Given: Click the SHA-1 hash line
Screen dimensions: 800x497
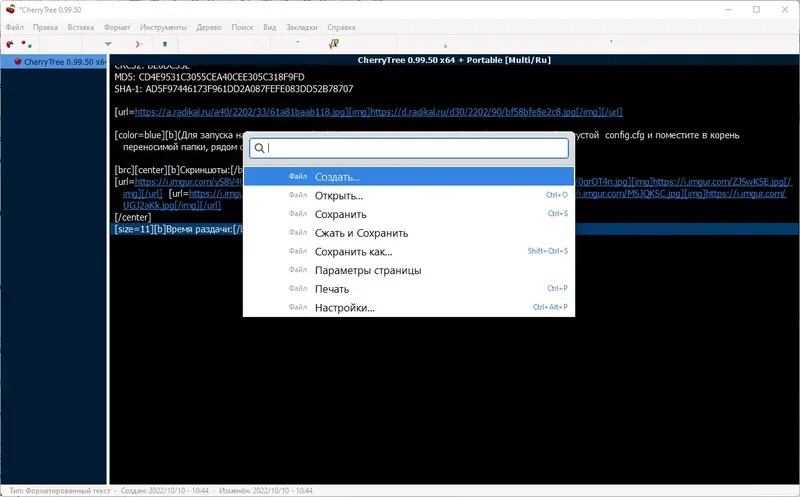Looking at the screenshot, I should pyautogui.click(x=234, y=89).
